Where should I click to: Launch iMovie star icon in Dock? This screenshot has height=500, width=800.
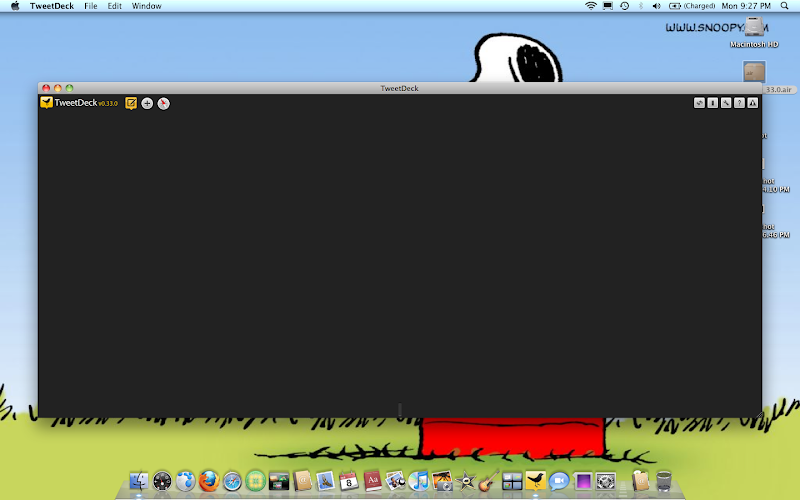pyautogui.click(x=465, y=481)
